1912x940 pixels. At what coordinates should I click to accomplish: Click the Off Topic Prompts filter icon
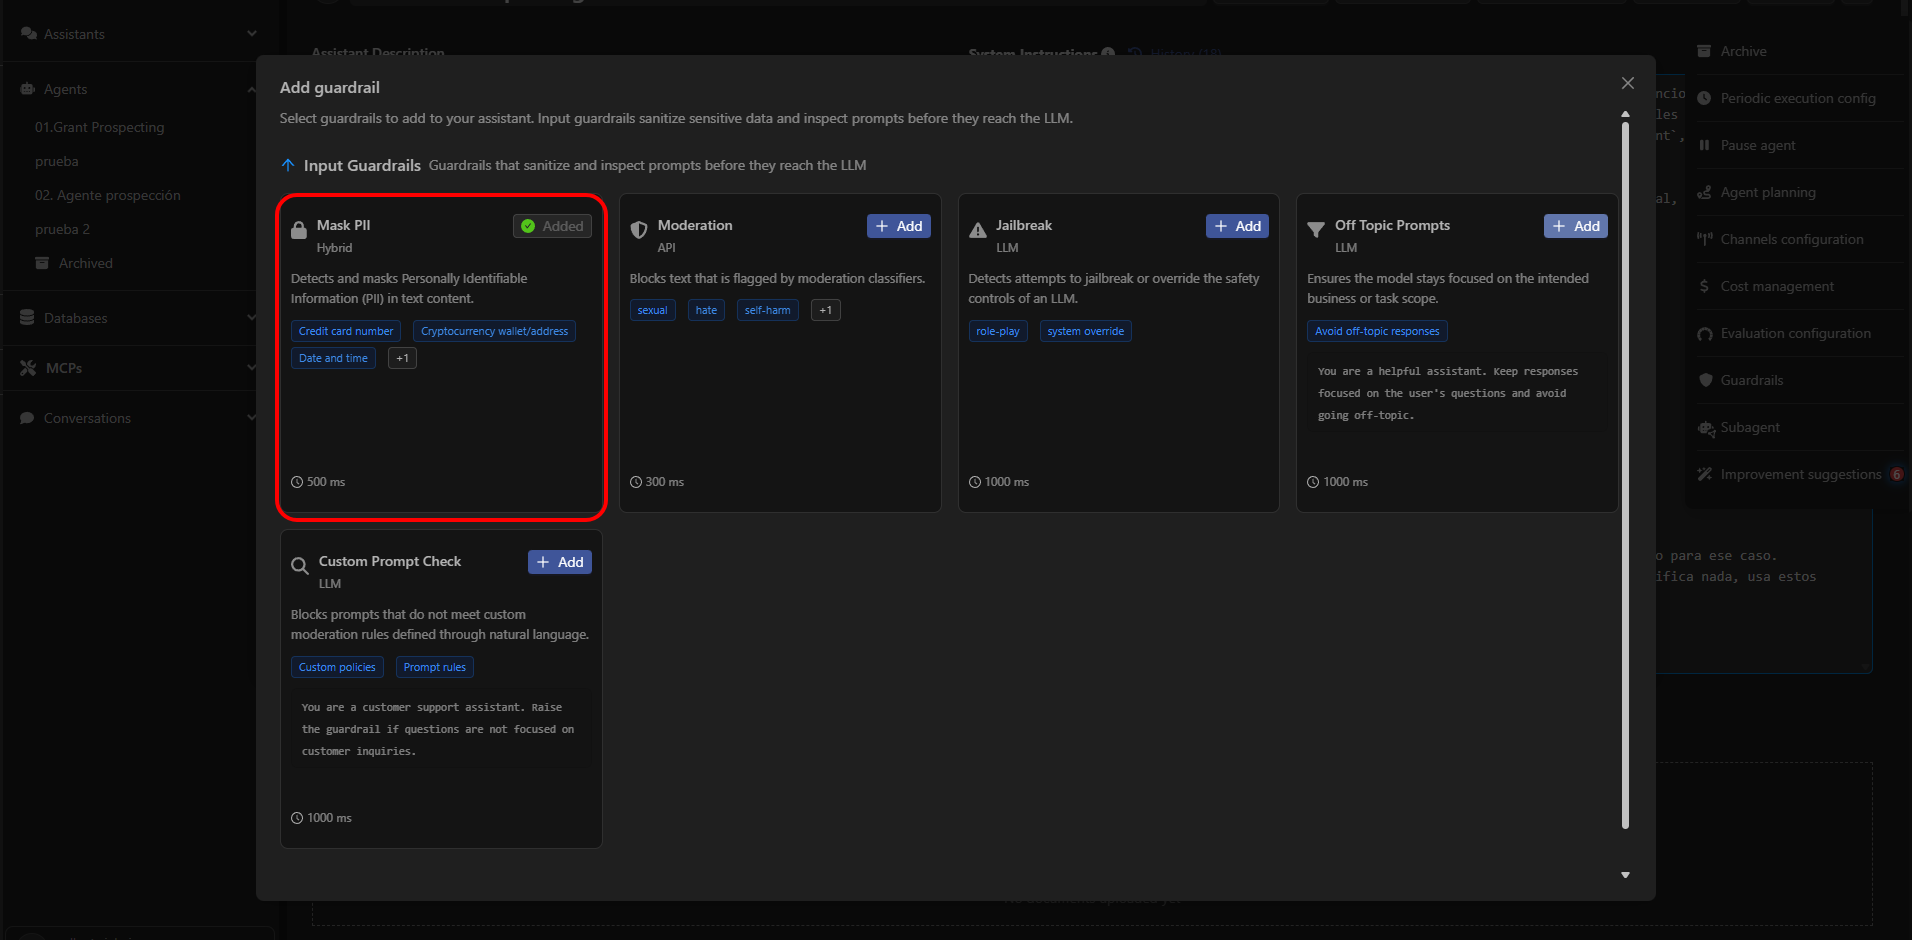(1315, 229)
